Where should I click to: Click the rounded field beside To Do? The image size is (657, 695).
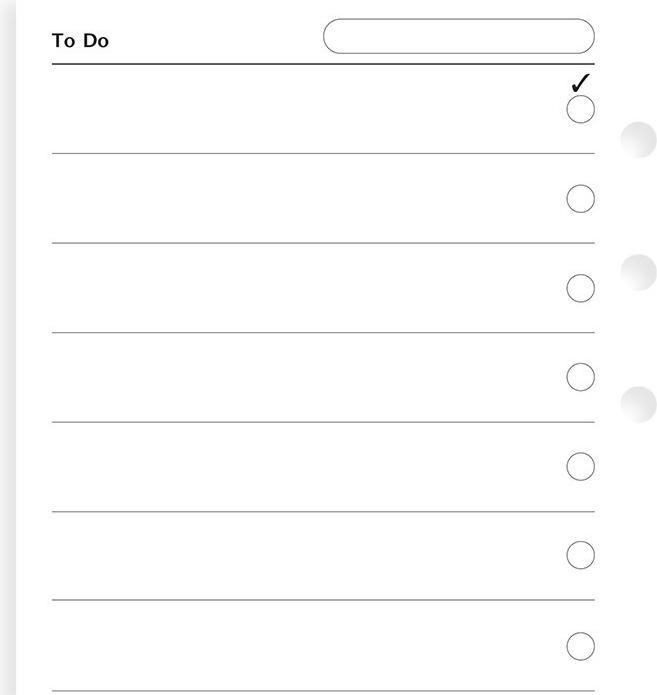point(459,36)
